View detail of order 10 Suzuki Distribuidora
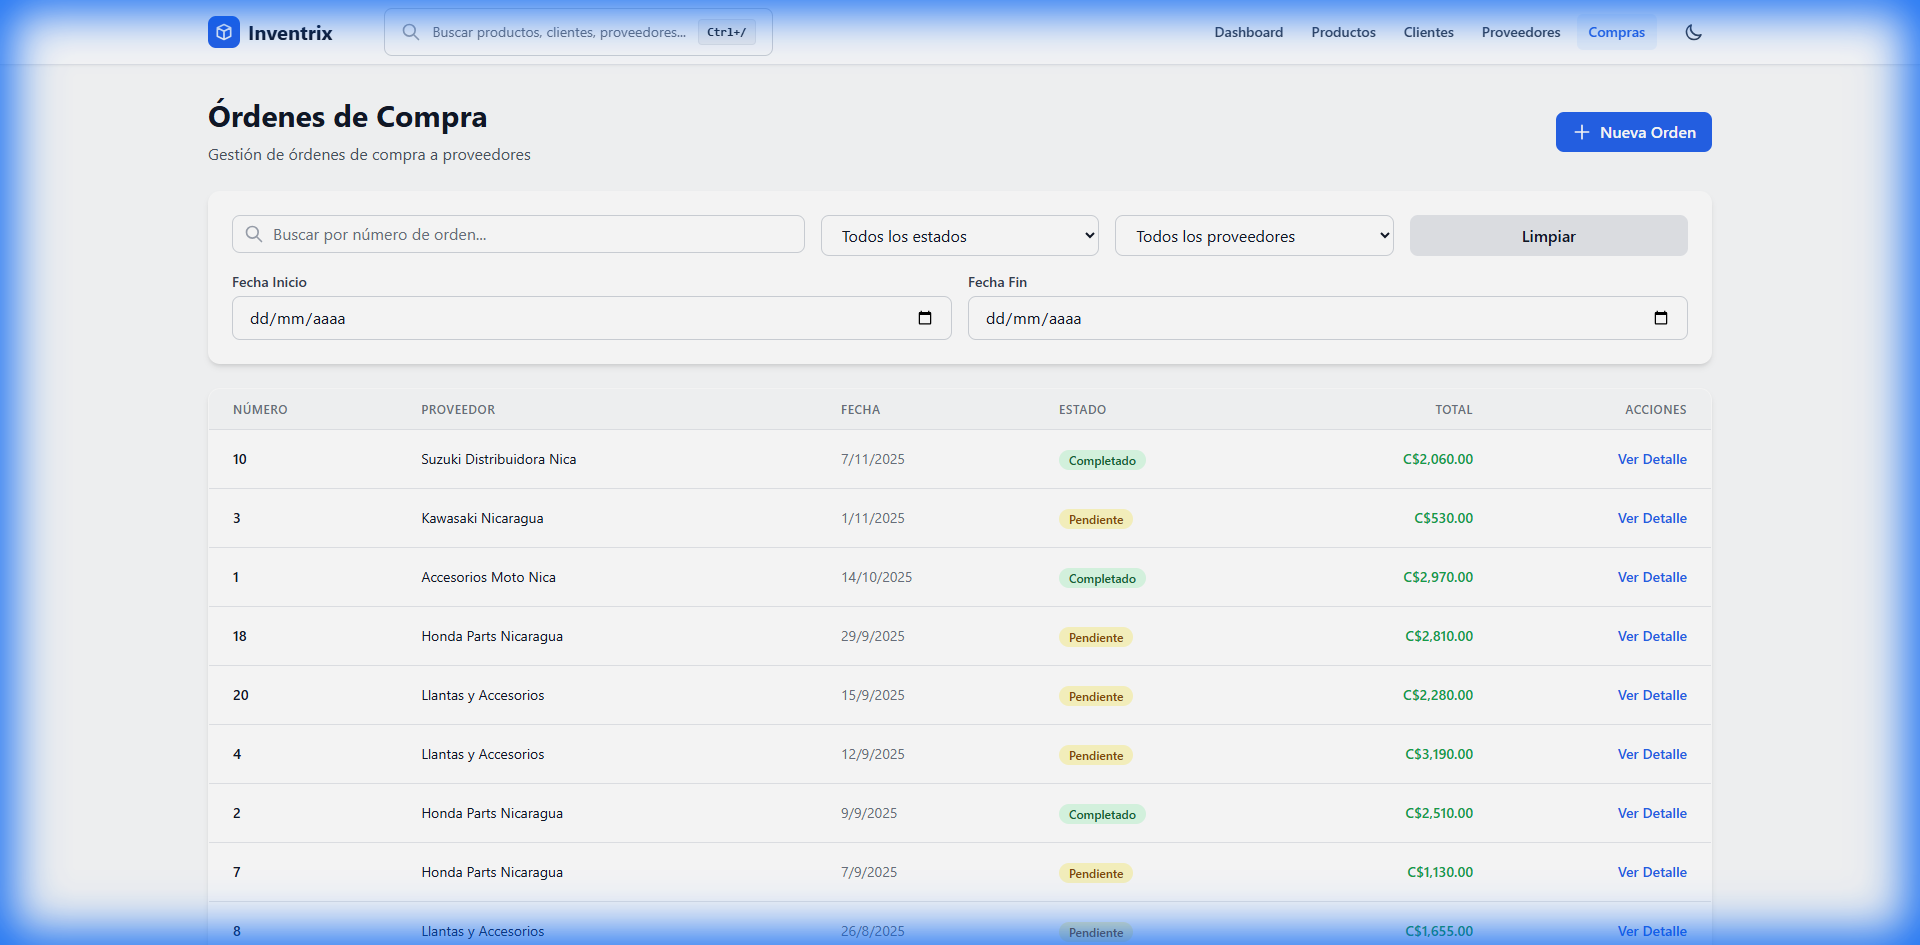Viewport: 1920px width, 945px height. pyautogui.click(x=1651, y=459)
